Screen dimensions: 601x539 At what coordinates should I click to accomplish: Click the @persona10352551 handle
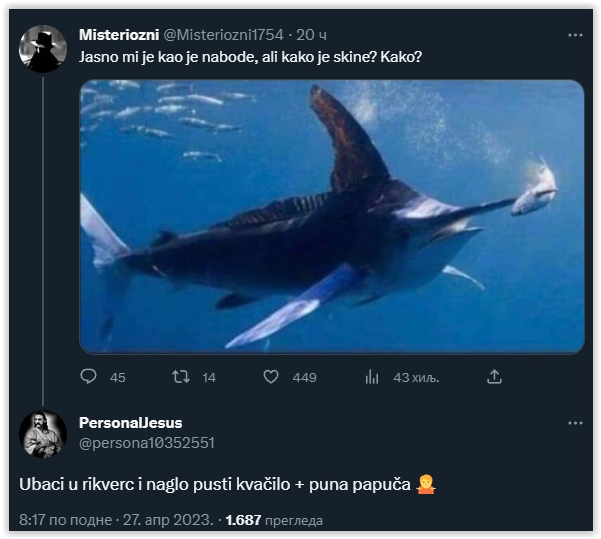(146, 443)
